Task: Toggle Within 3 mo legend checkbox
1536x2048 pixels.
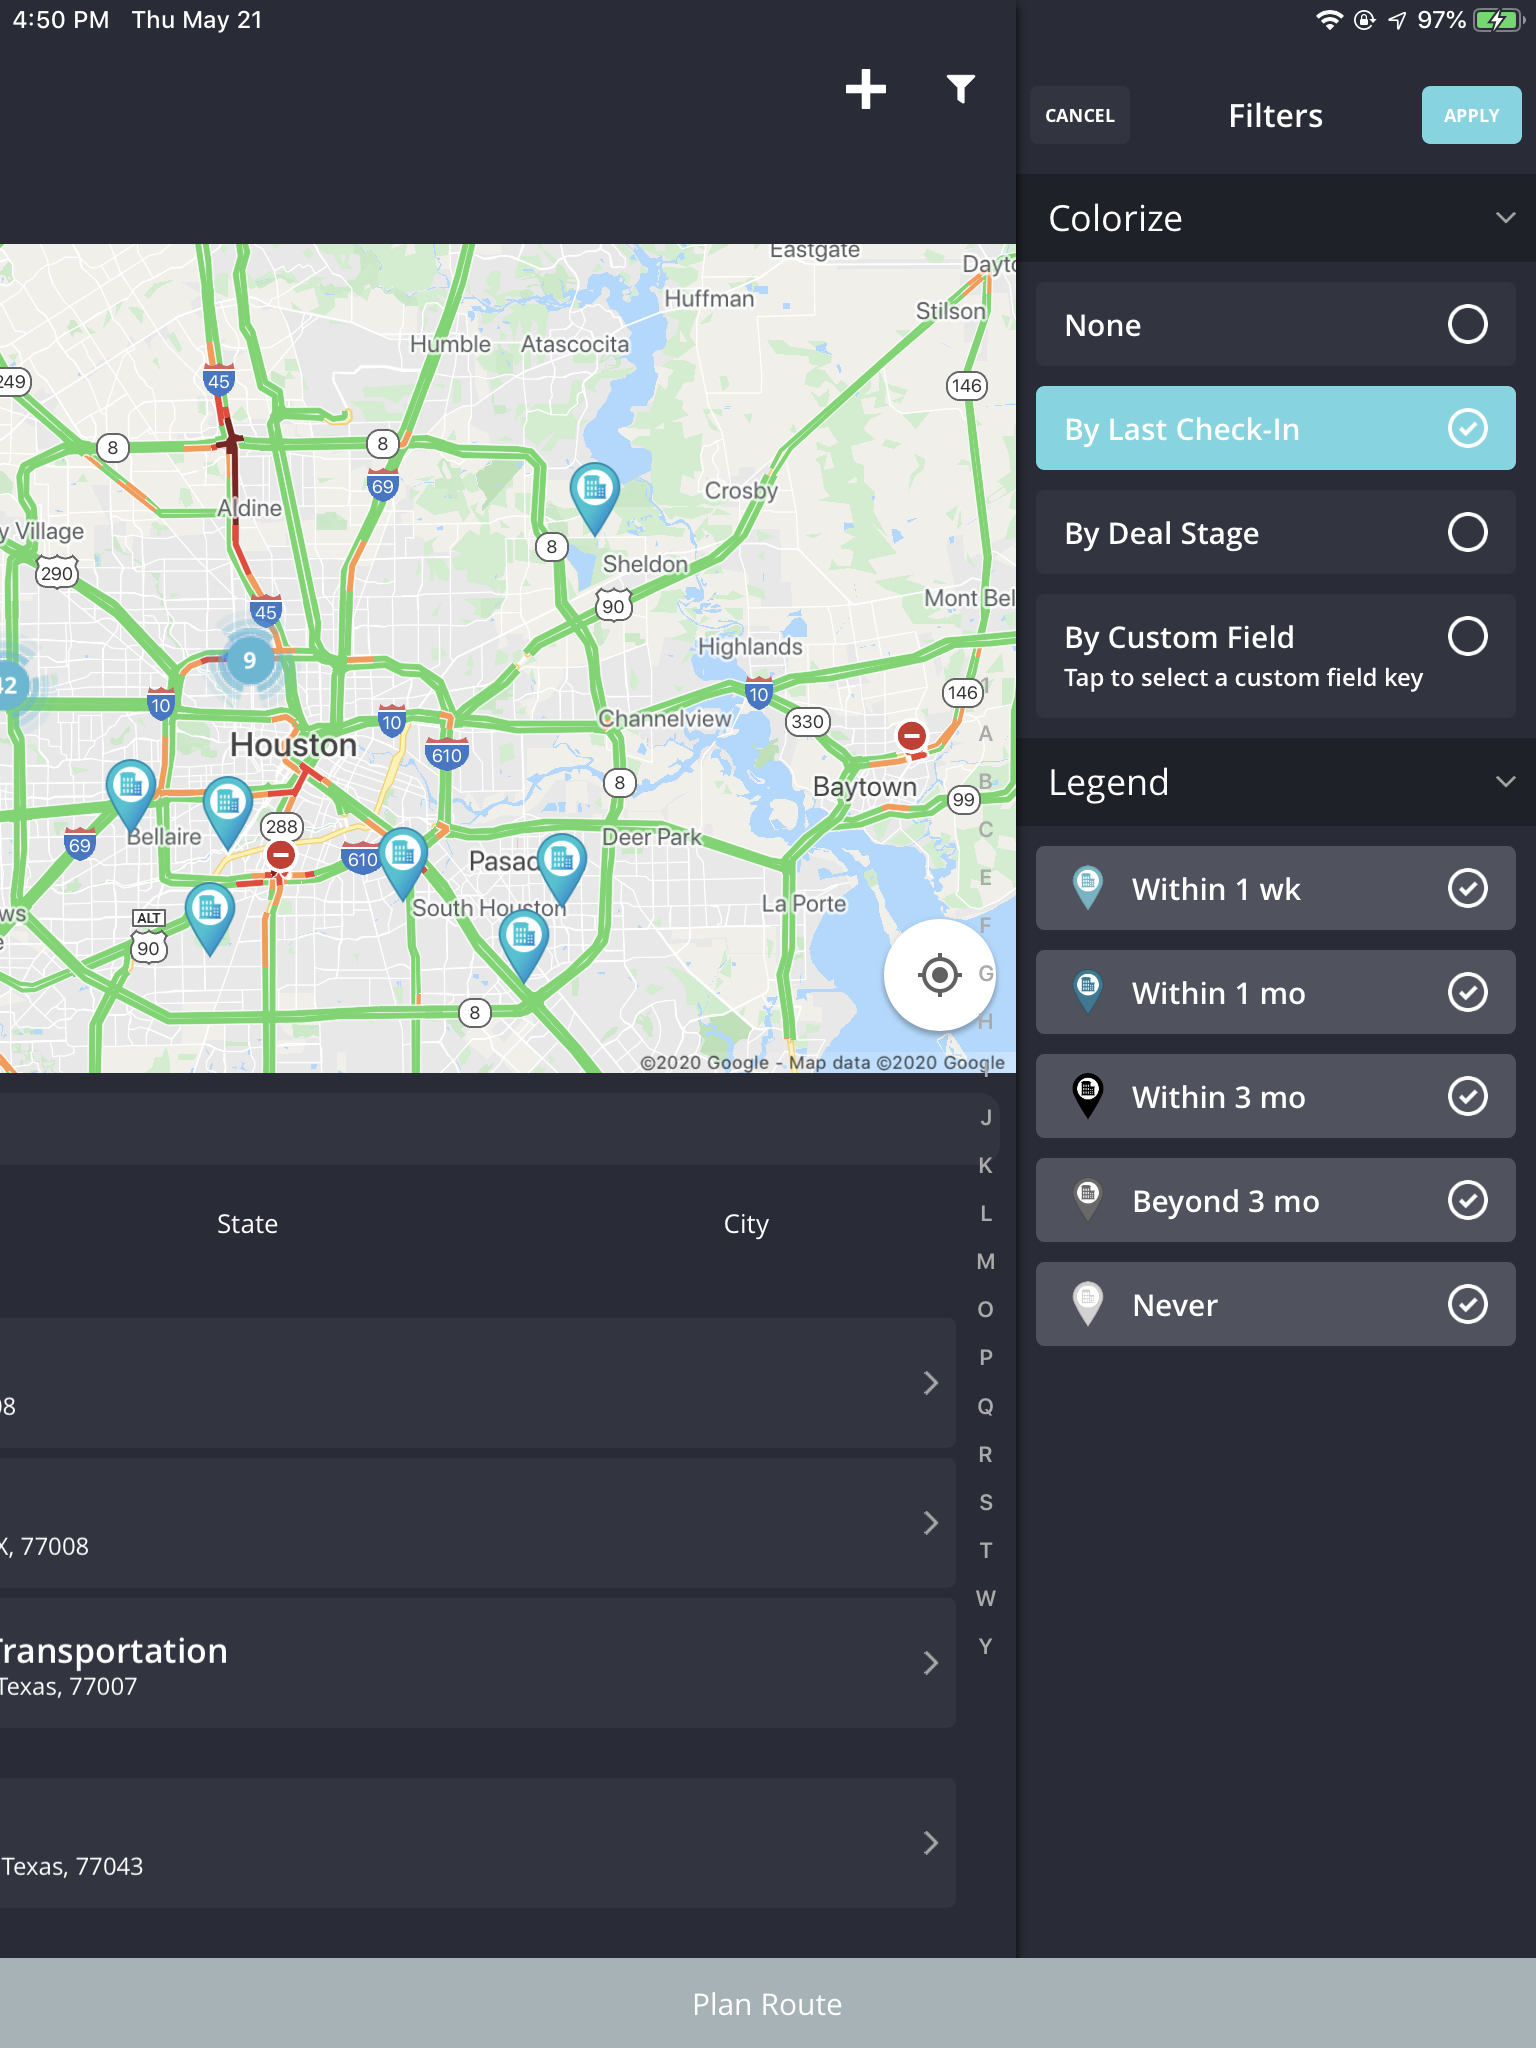Action: [x=1467, y=1096]
